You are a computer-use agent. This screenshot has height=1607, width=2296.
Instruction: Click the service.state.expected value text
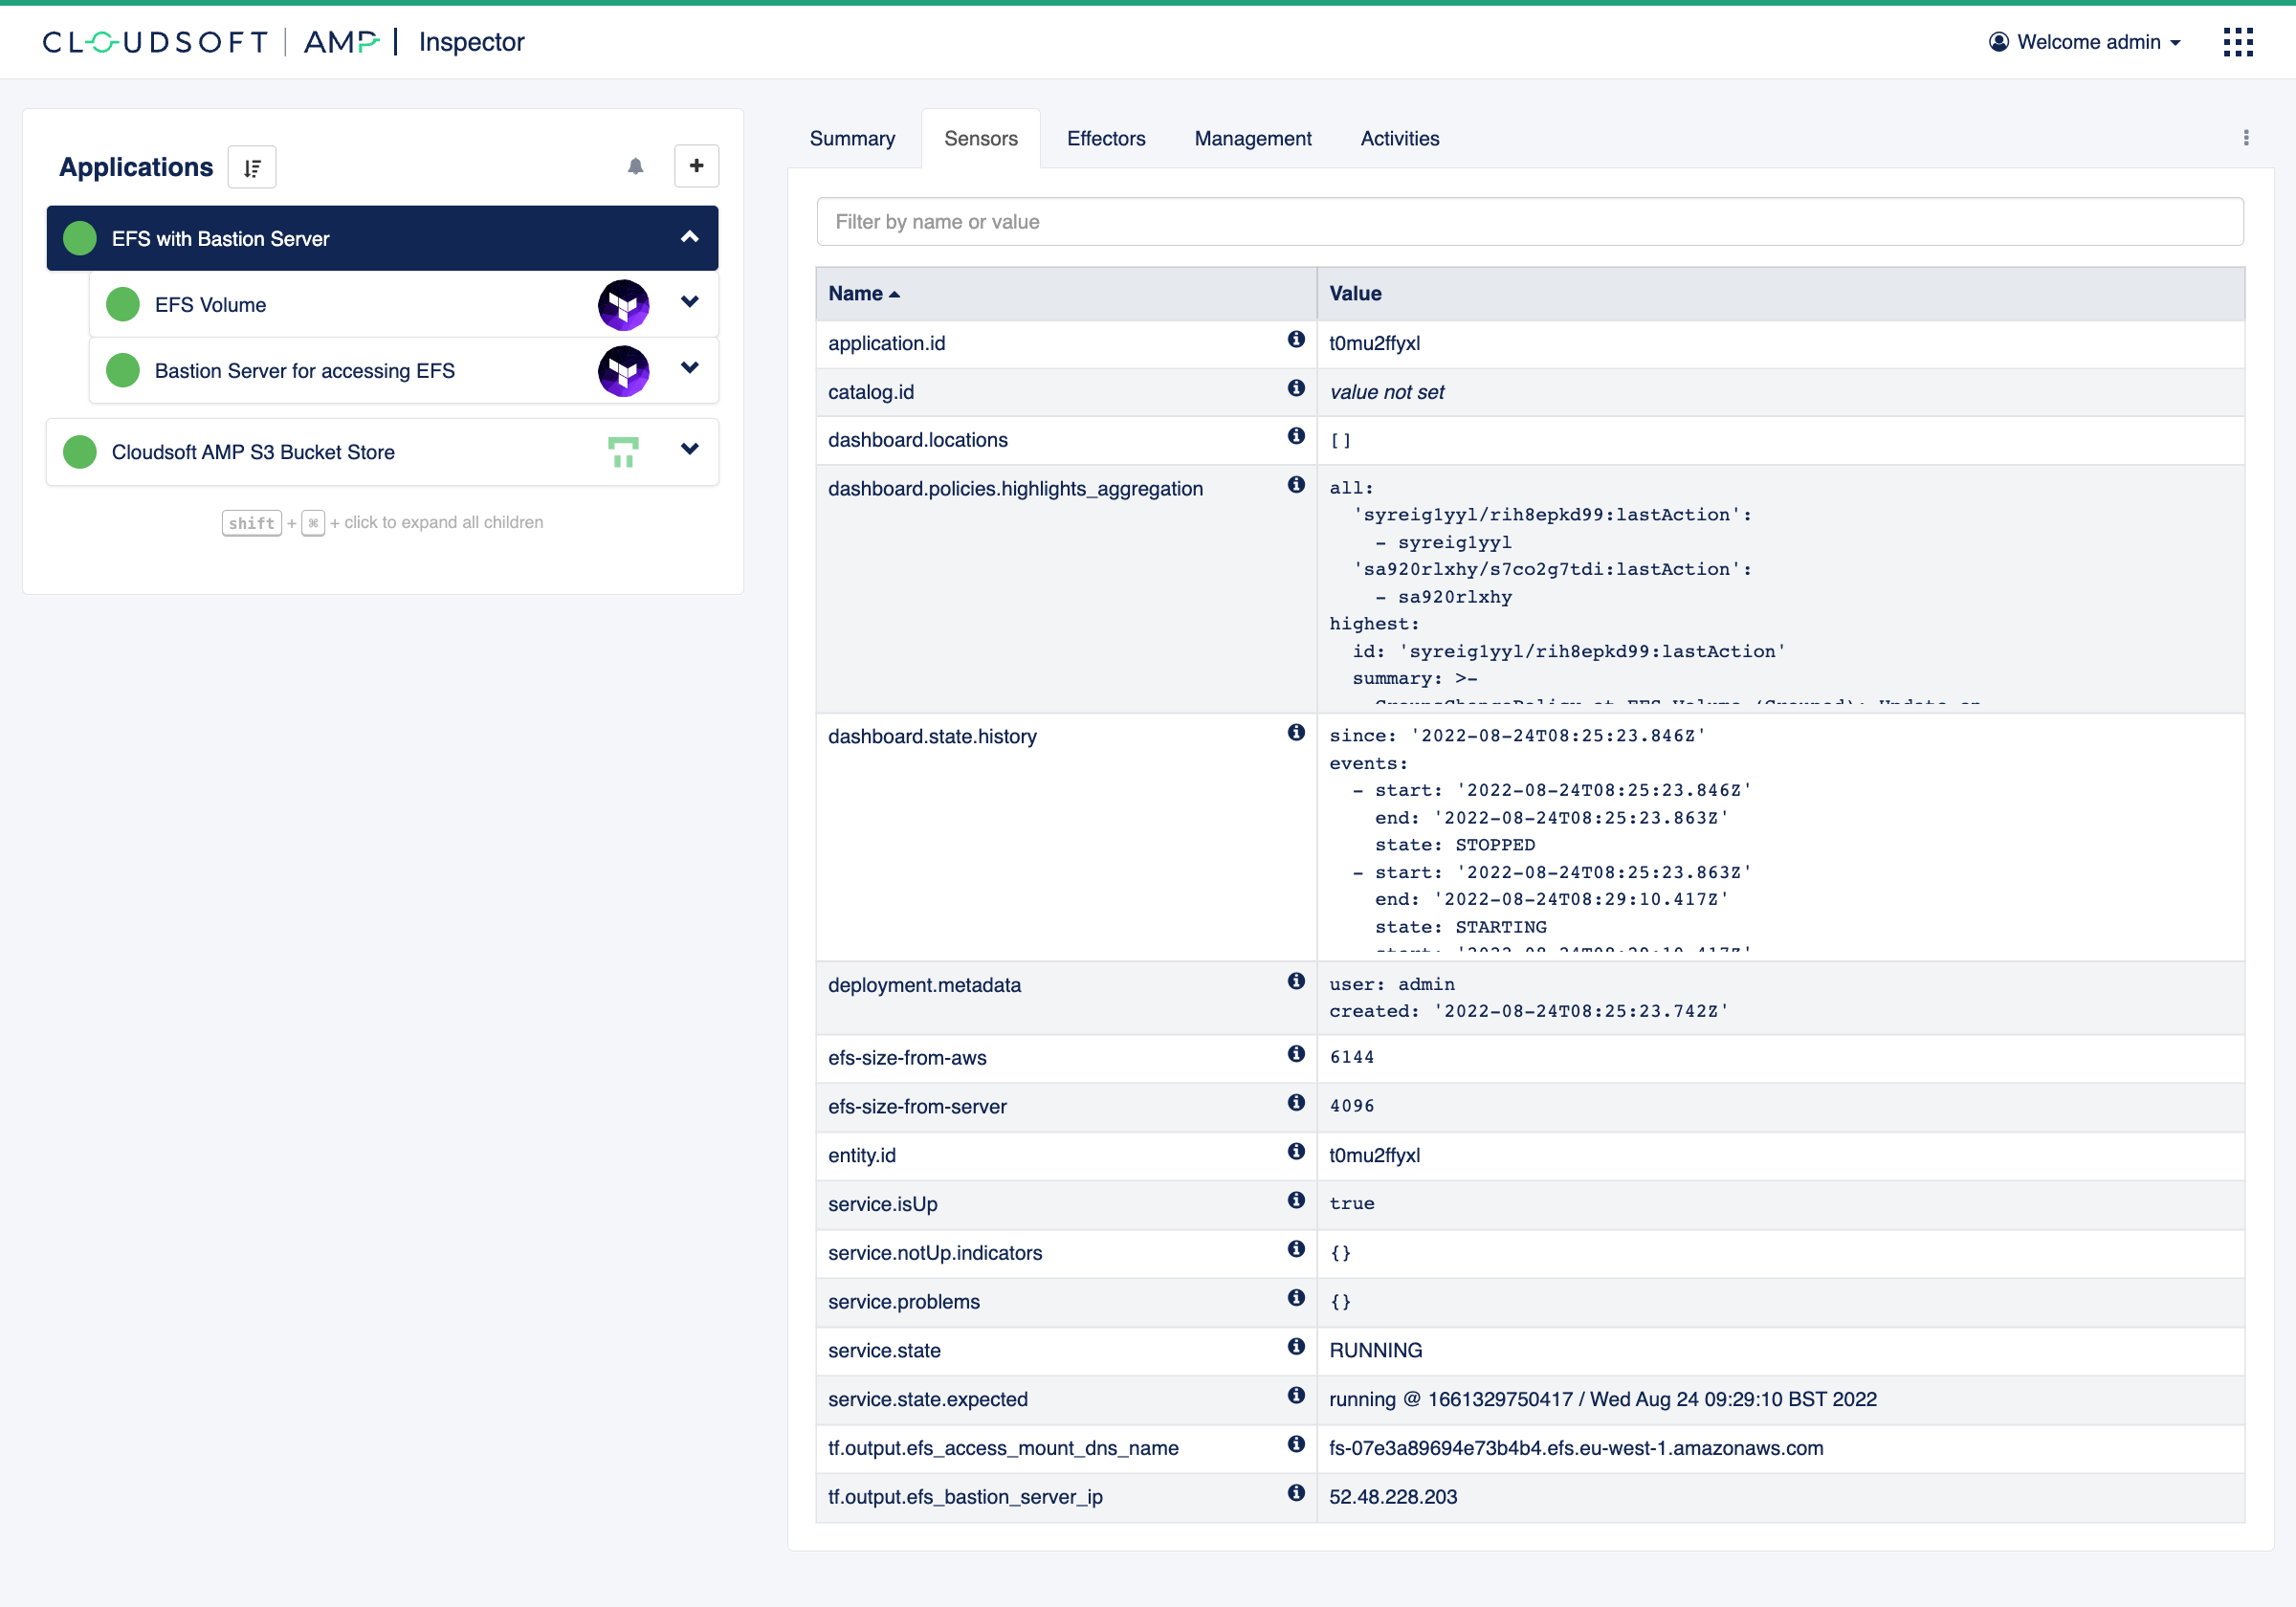(1603, 1400)
